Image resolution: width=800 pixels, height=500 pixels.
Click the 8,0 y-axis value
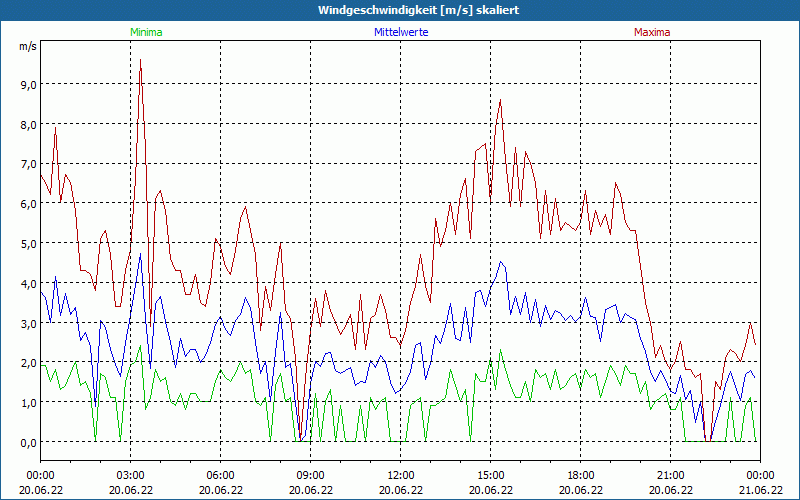[x=29, y=124]
